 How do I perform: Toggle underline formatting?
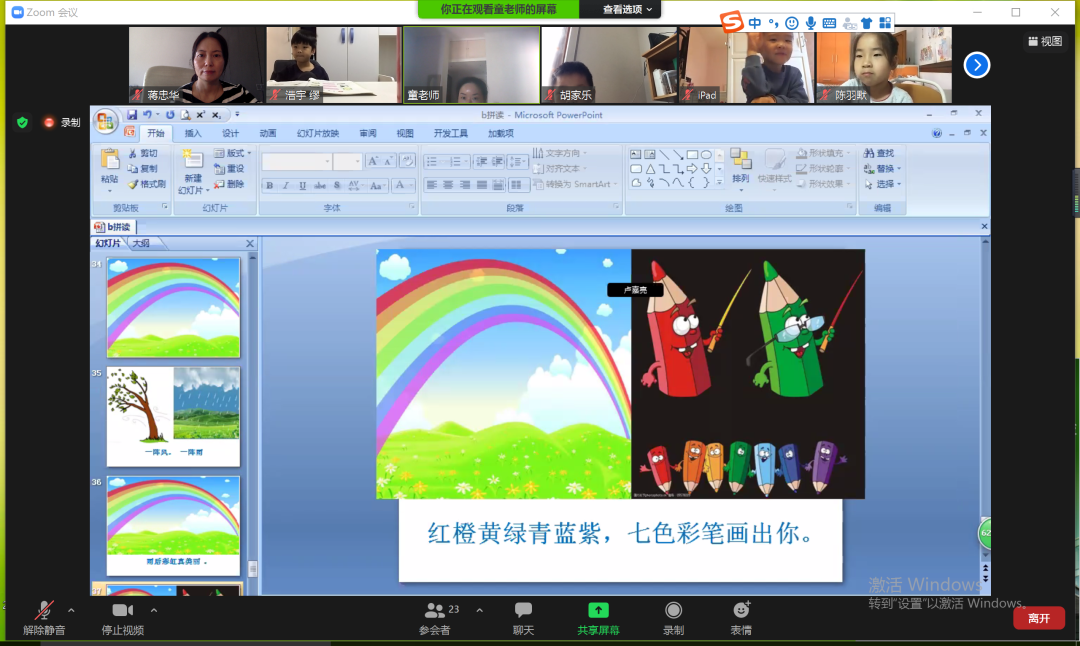(302, 185)
